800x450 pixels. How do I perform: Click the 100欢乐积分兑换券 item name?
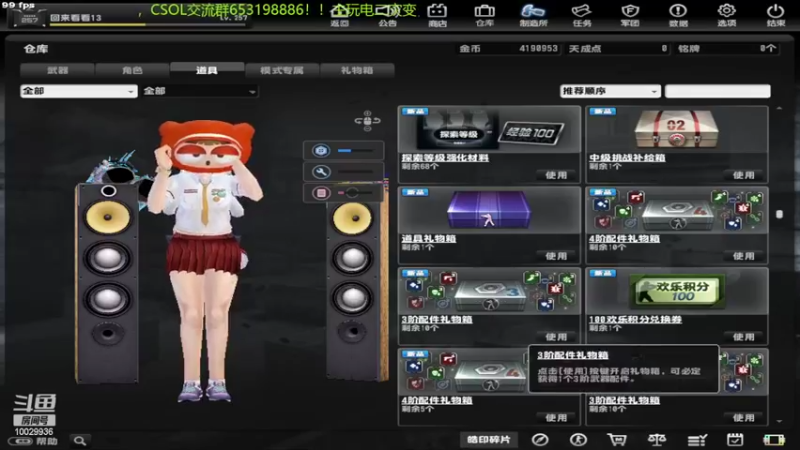[635, 319]
